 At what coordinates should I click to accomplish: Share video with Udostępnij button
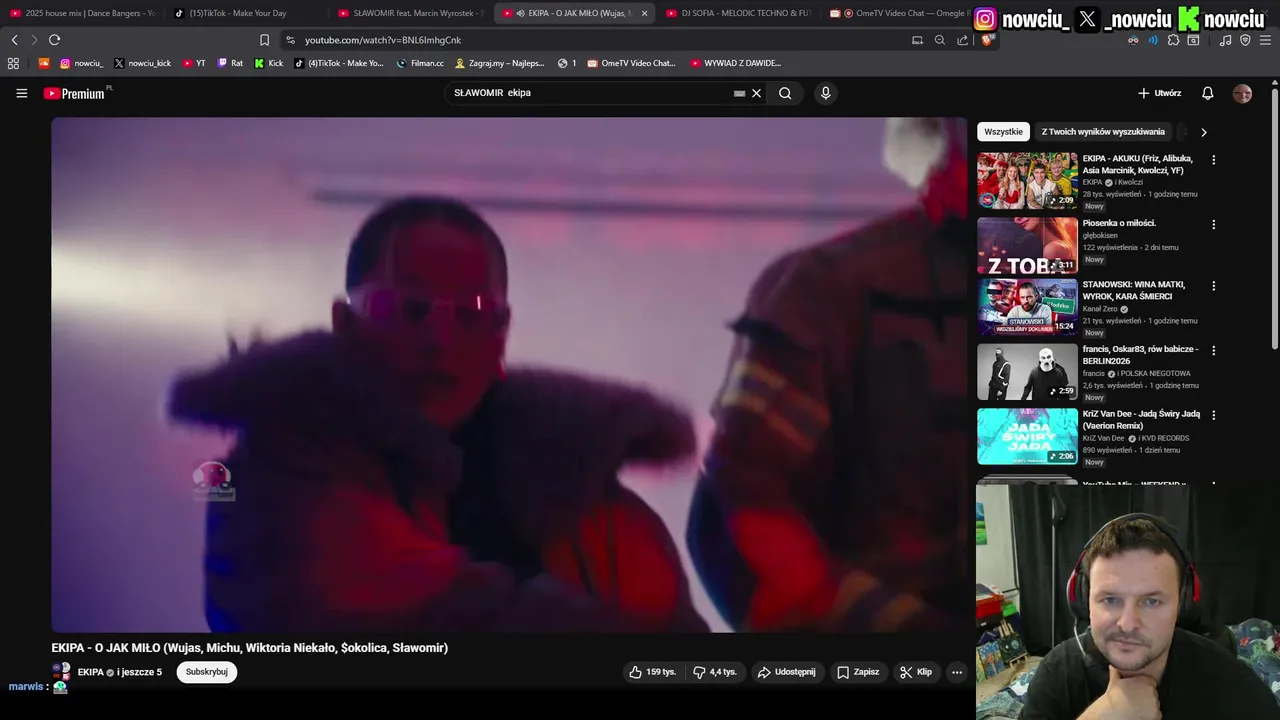tap(786, 672)
